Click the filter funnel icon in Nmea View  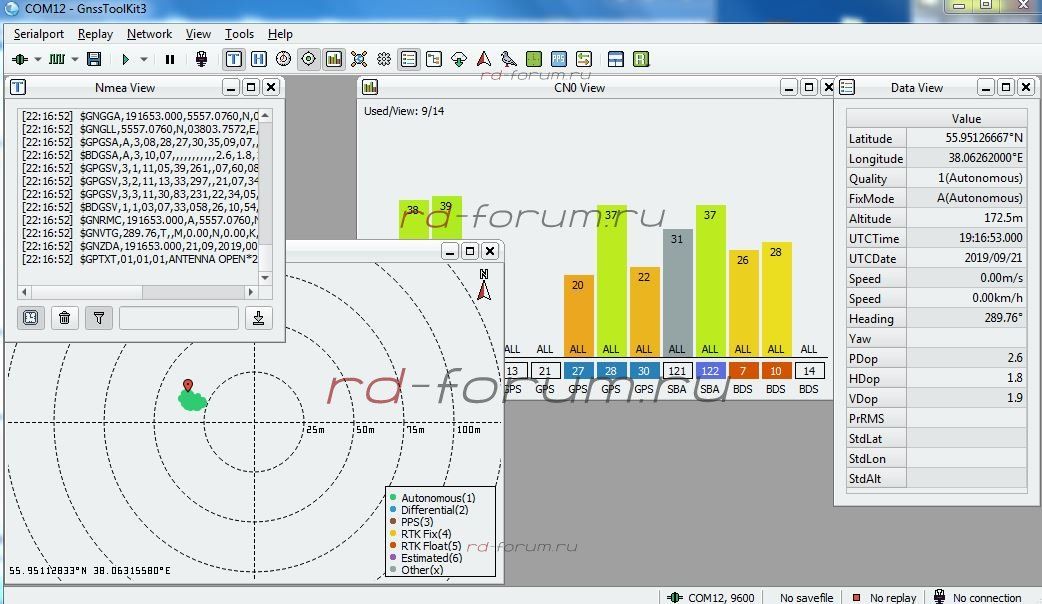tap(98, 318)
